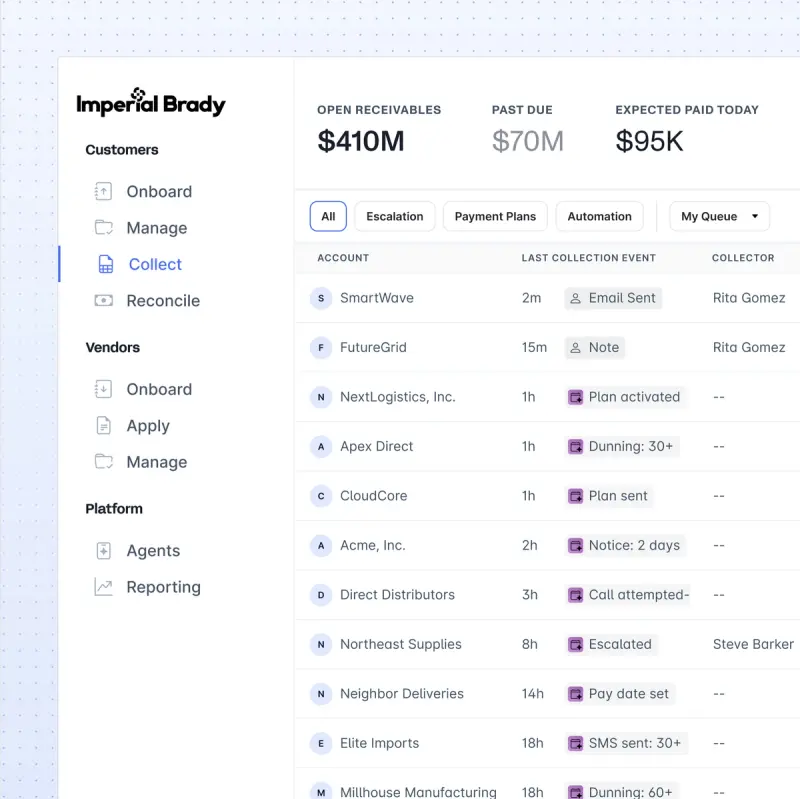800x799 pixels.
Task: Switch to the Payment Plans tab
Action: tap(495, 216)
